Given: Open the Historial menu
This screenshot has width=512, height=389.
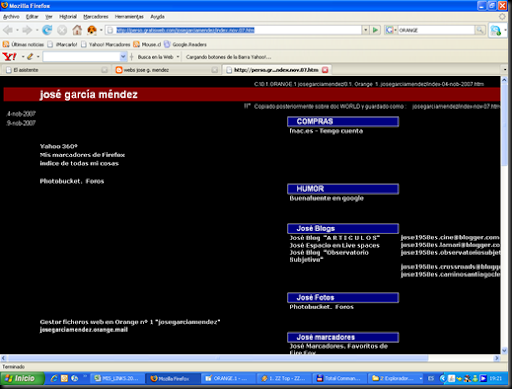Looking at the screenshot, I should 68,16.
